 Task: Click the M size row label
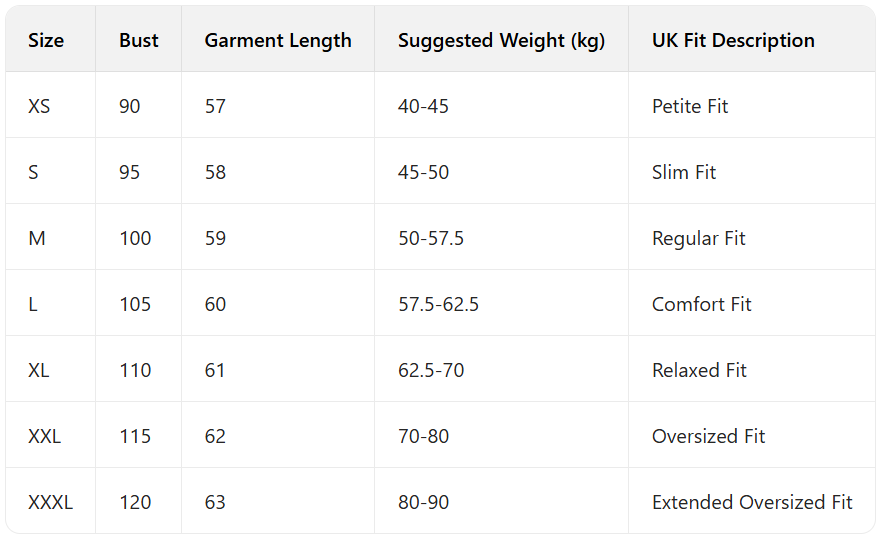[37, 238]
